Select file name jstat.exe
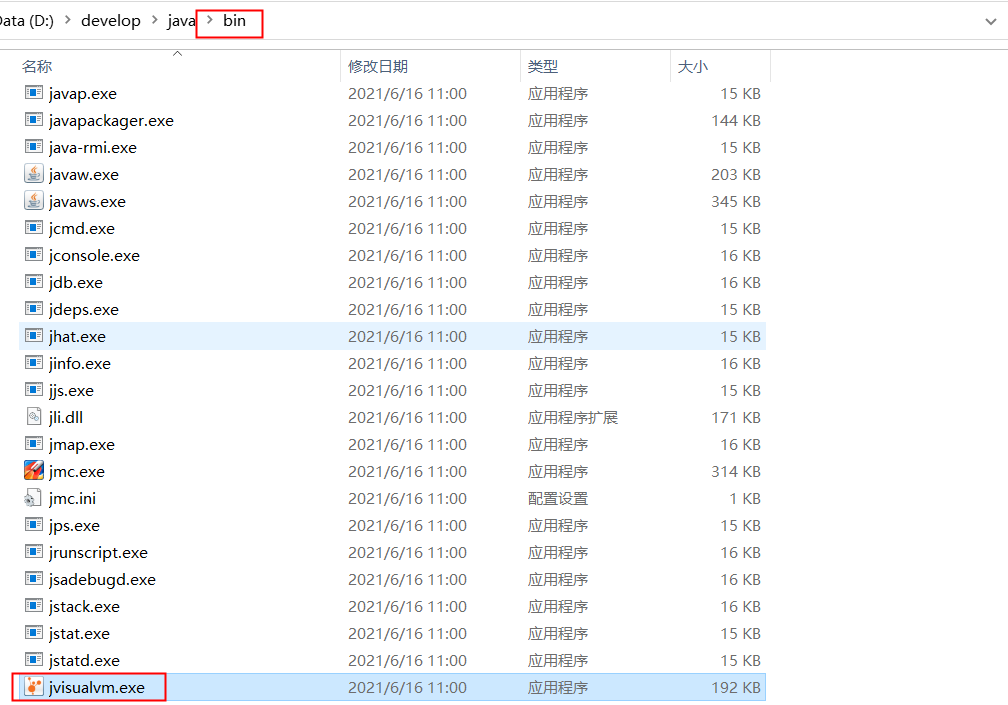Screen dimensions: 1008x705 (x=79, y=634)
